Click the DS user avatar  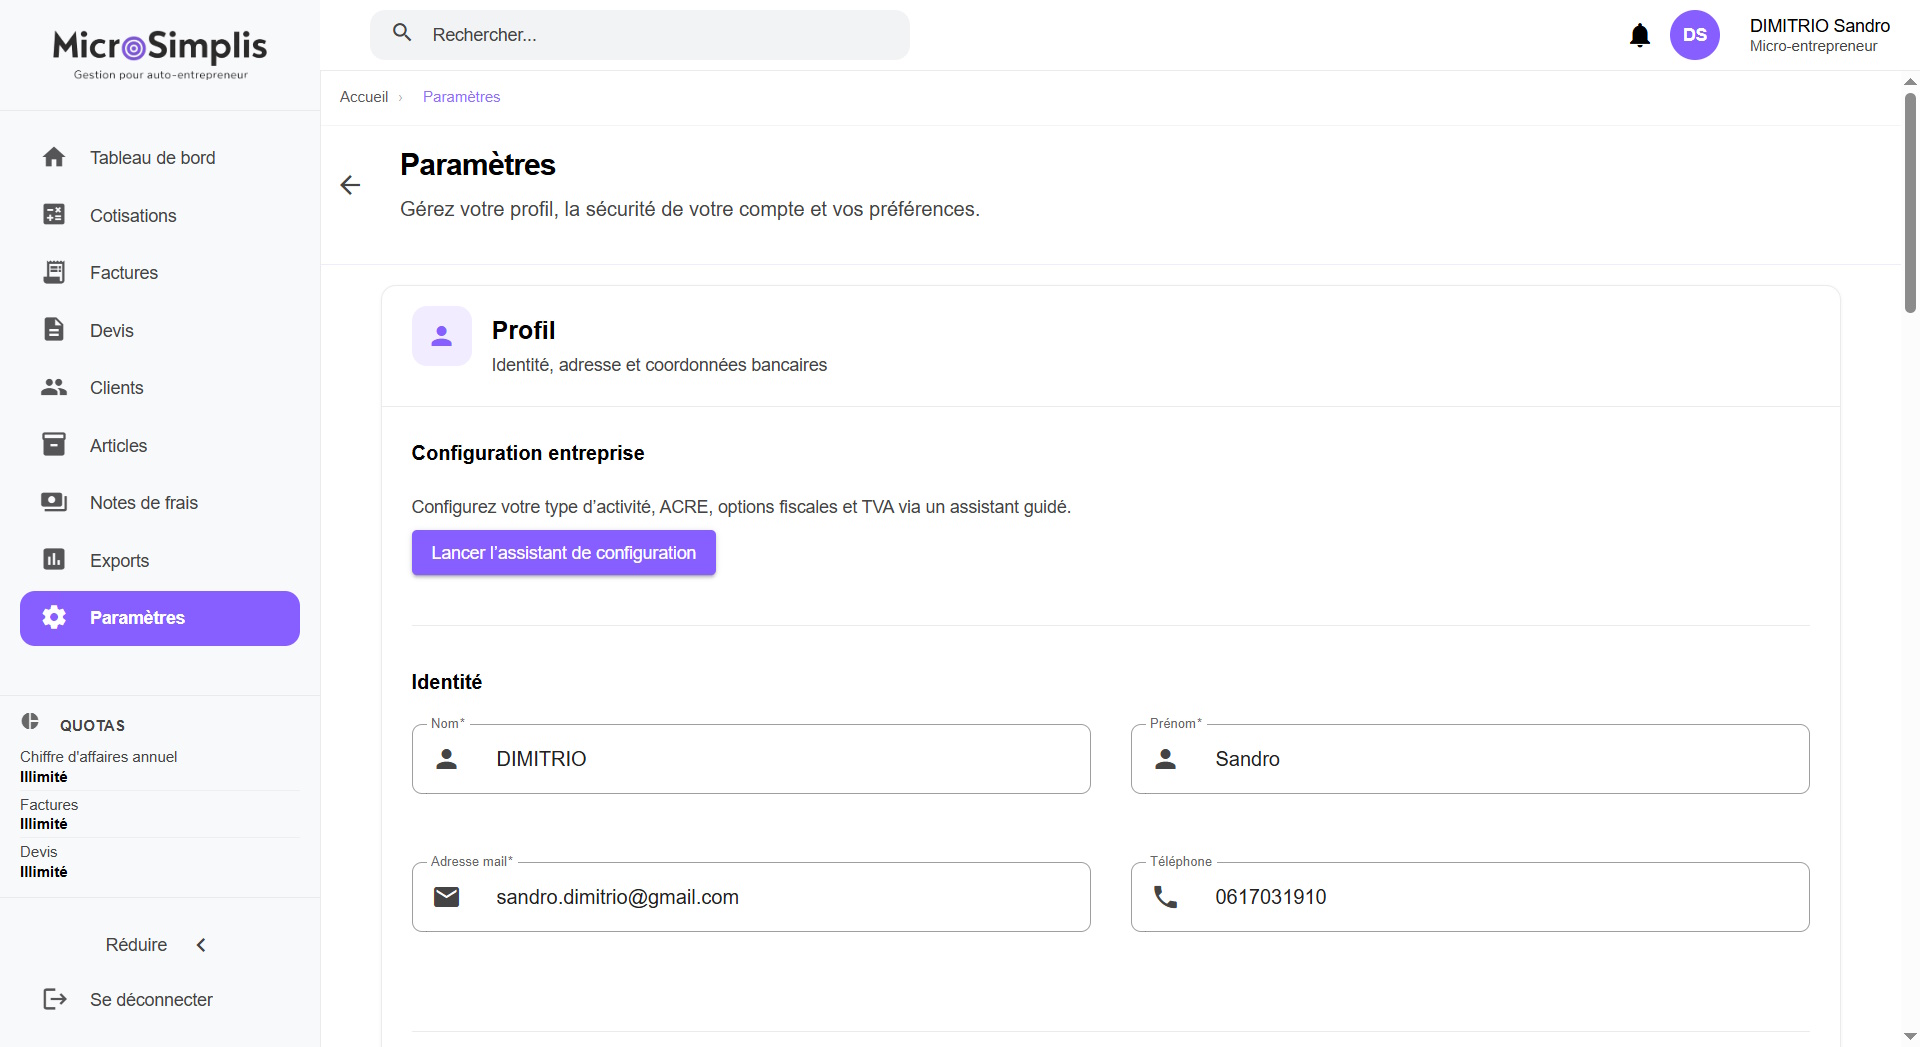(1695, 35)
